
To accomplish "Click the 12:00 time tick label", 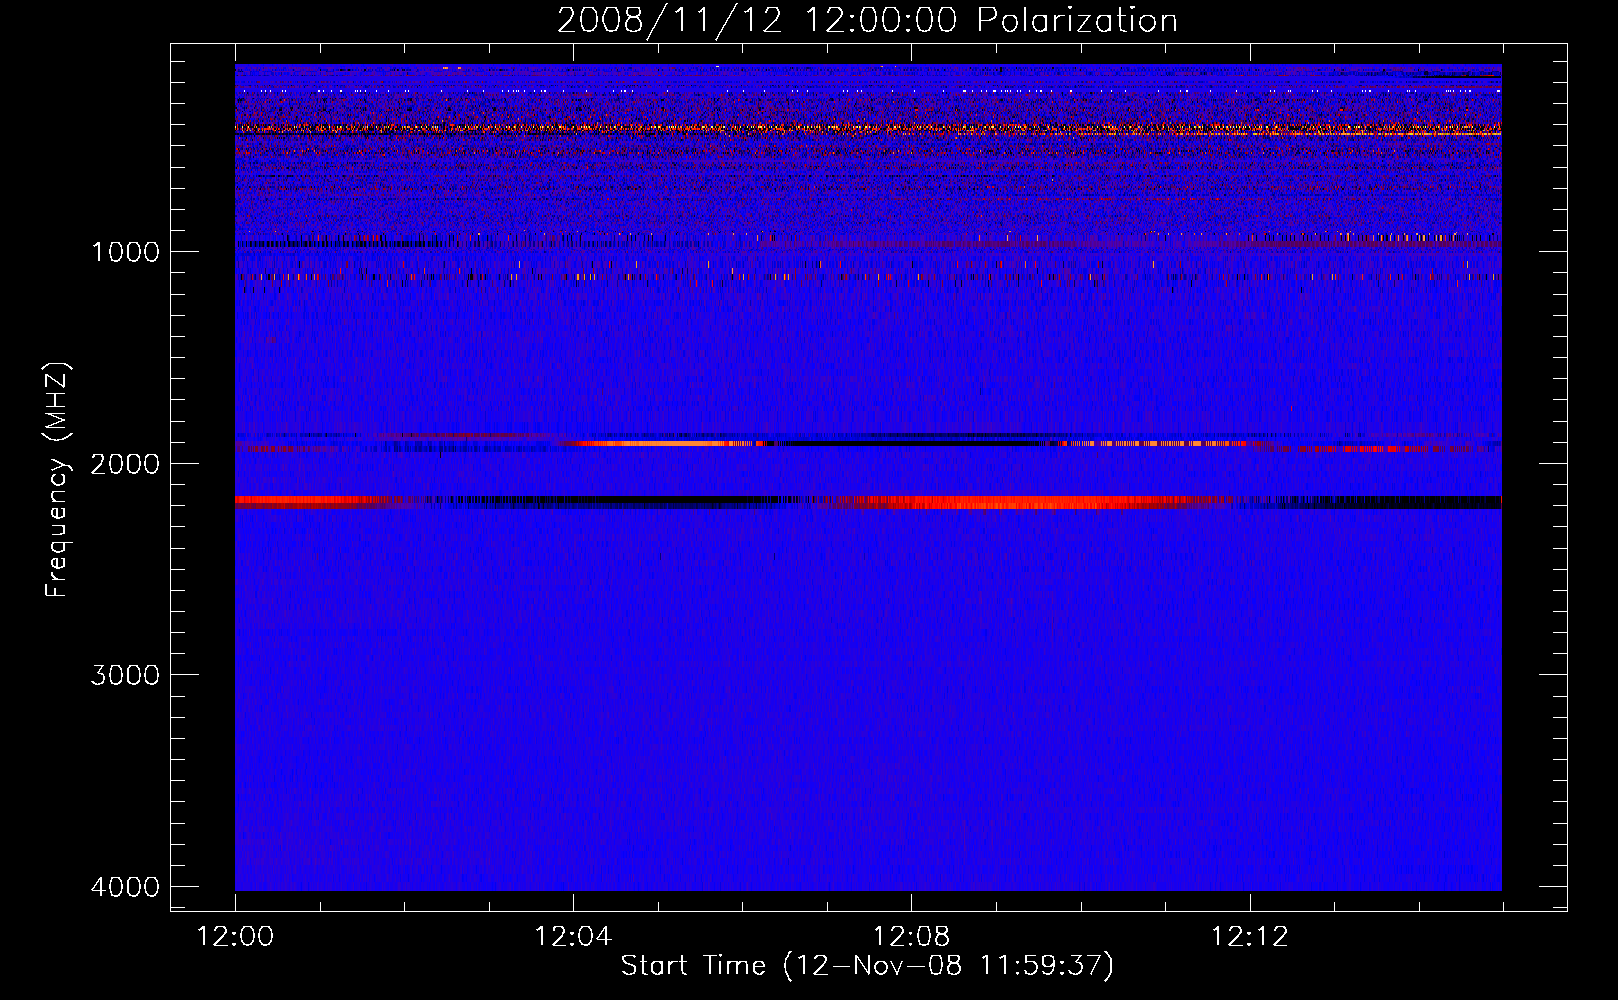I will point(235,937).
